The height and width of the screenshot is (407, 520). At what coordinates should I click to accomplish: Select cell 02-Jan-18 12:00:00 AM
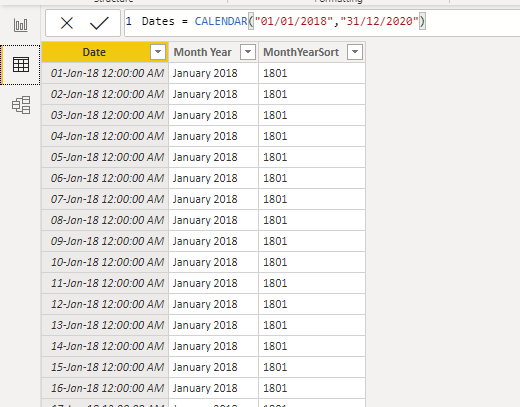point(105,94)
